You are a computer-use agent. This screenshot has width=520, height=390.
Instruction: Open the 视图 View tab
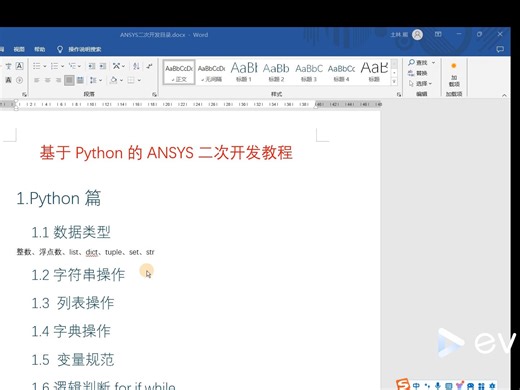point(19,49)
